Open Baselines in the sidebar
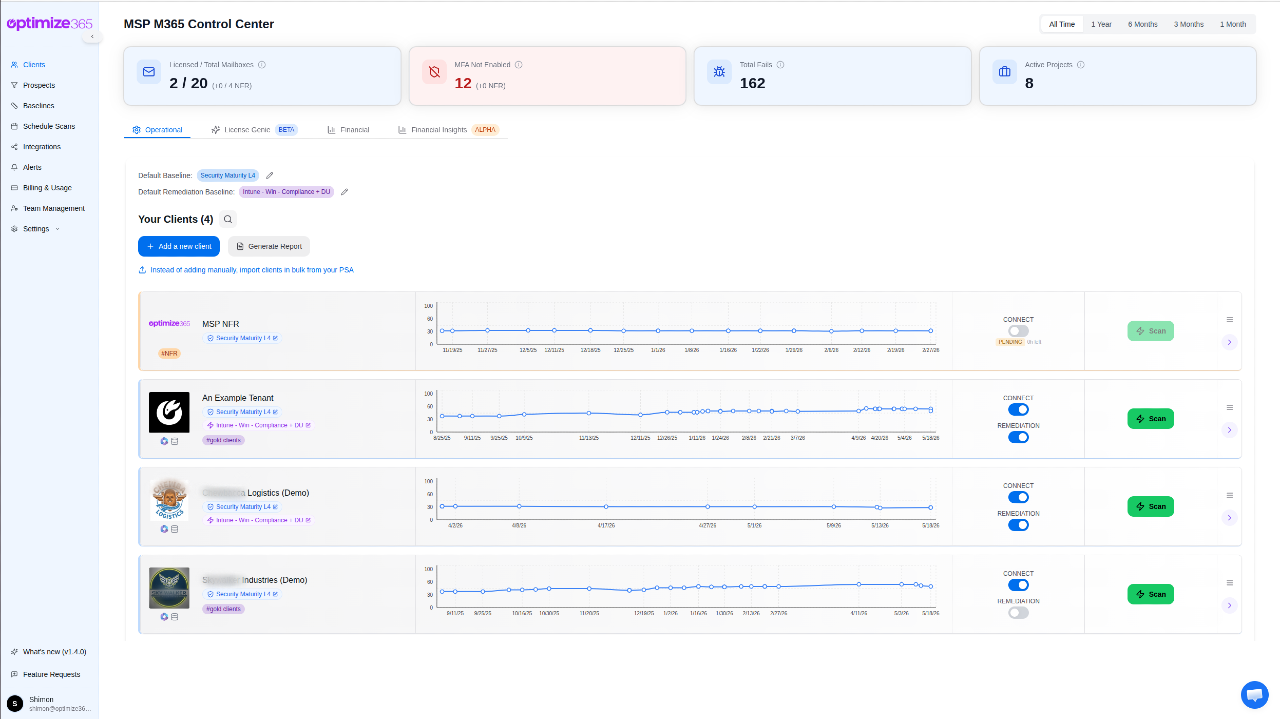This screenshot has height=720, width=1280. 39,106
